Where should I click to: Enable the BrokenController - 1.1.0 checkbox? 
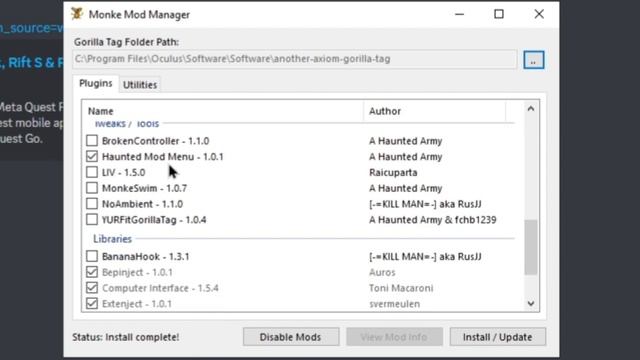pyautogui.click(x=92, y=140)
